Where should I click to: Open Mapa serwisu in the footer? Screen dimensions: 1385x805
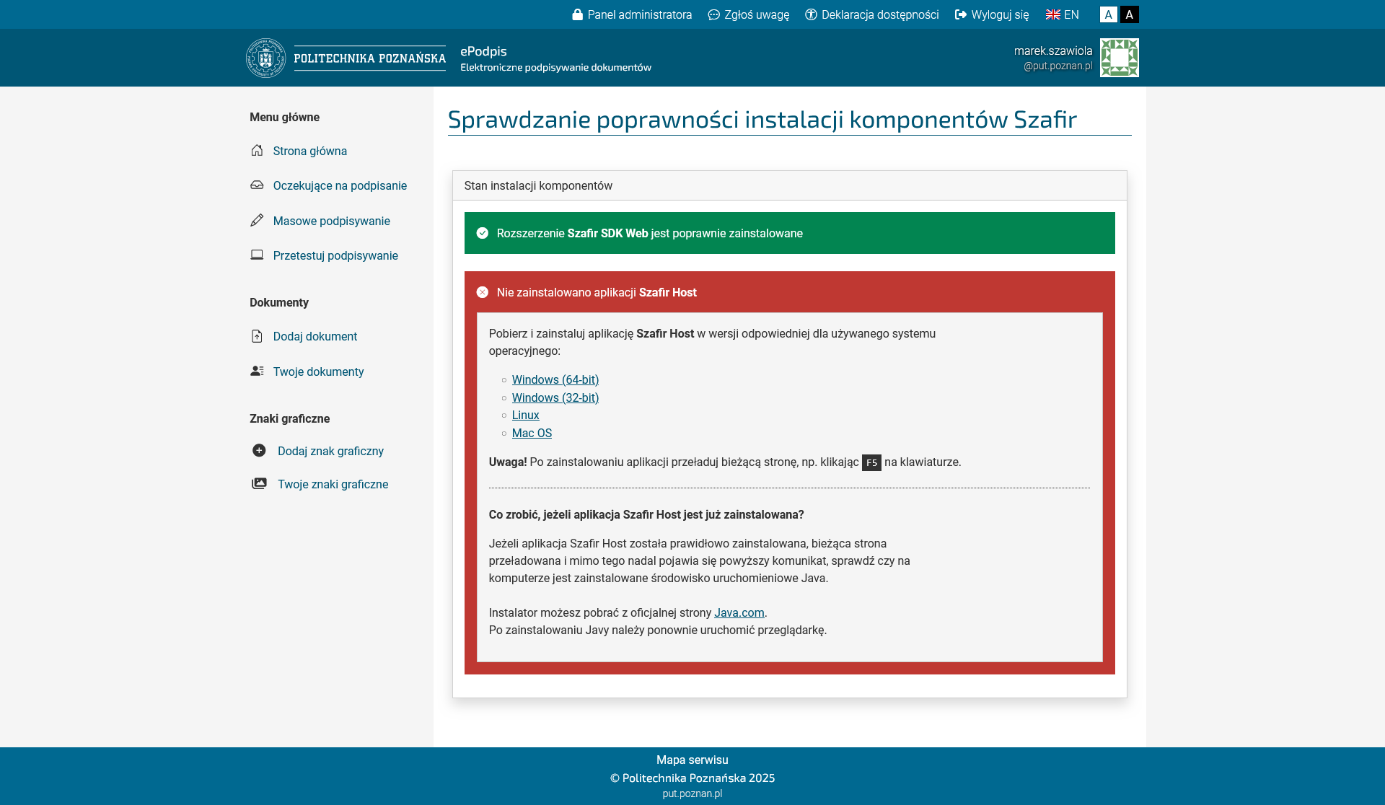(x=692, y=760)
